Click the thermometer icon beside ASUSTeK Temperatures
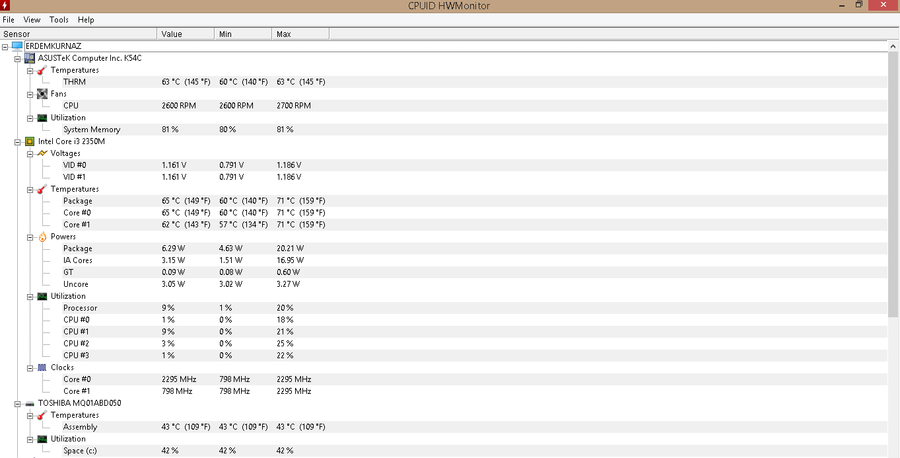 42,70
